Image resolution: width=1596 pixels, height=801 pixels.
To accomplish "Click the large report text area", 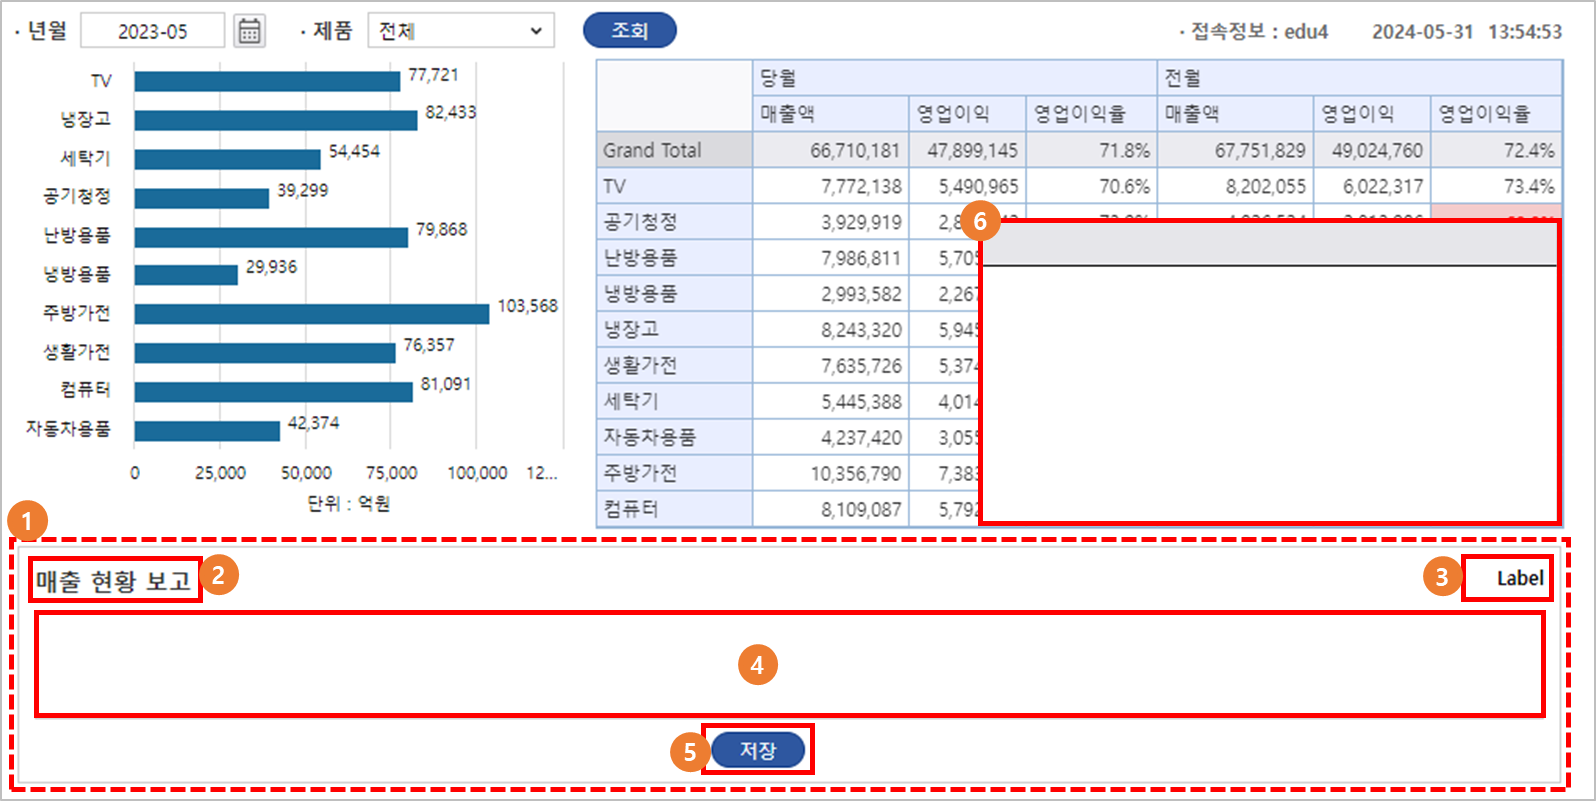I will point(790,665).
